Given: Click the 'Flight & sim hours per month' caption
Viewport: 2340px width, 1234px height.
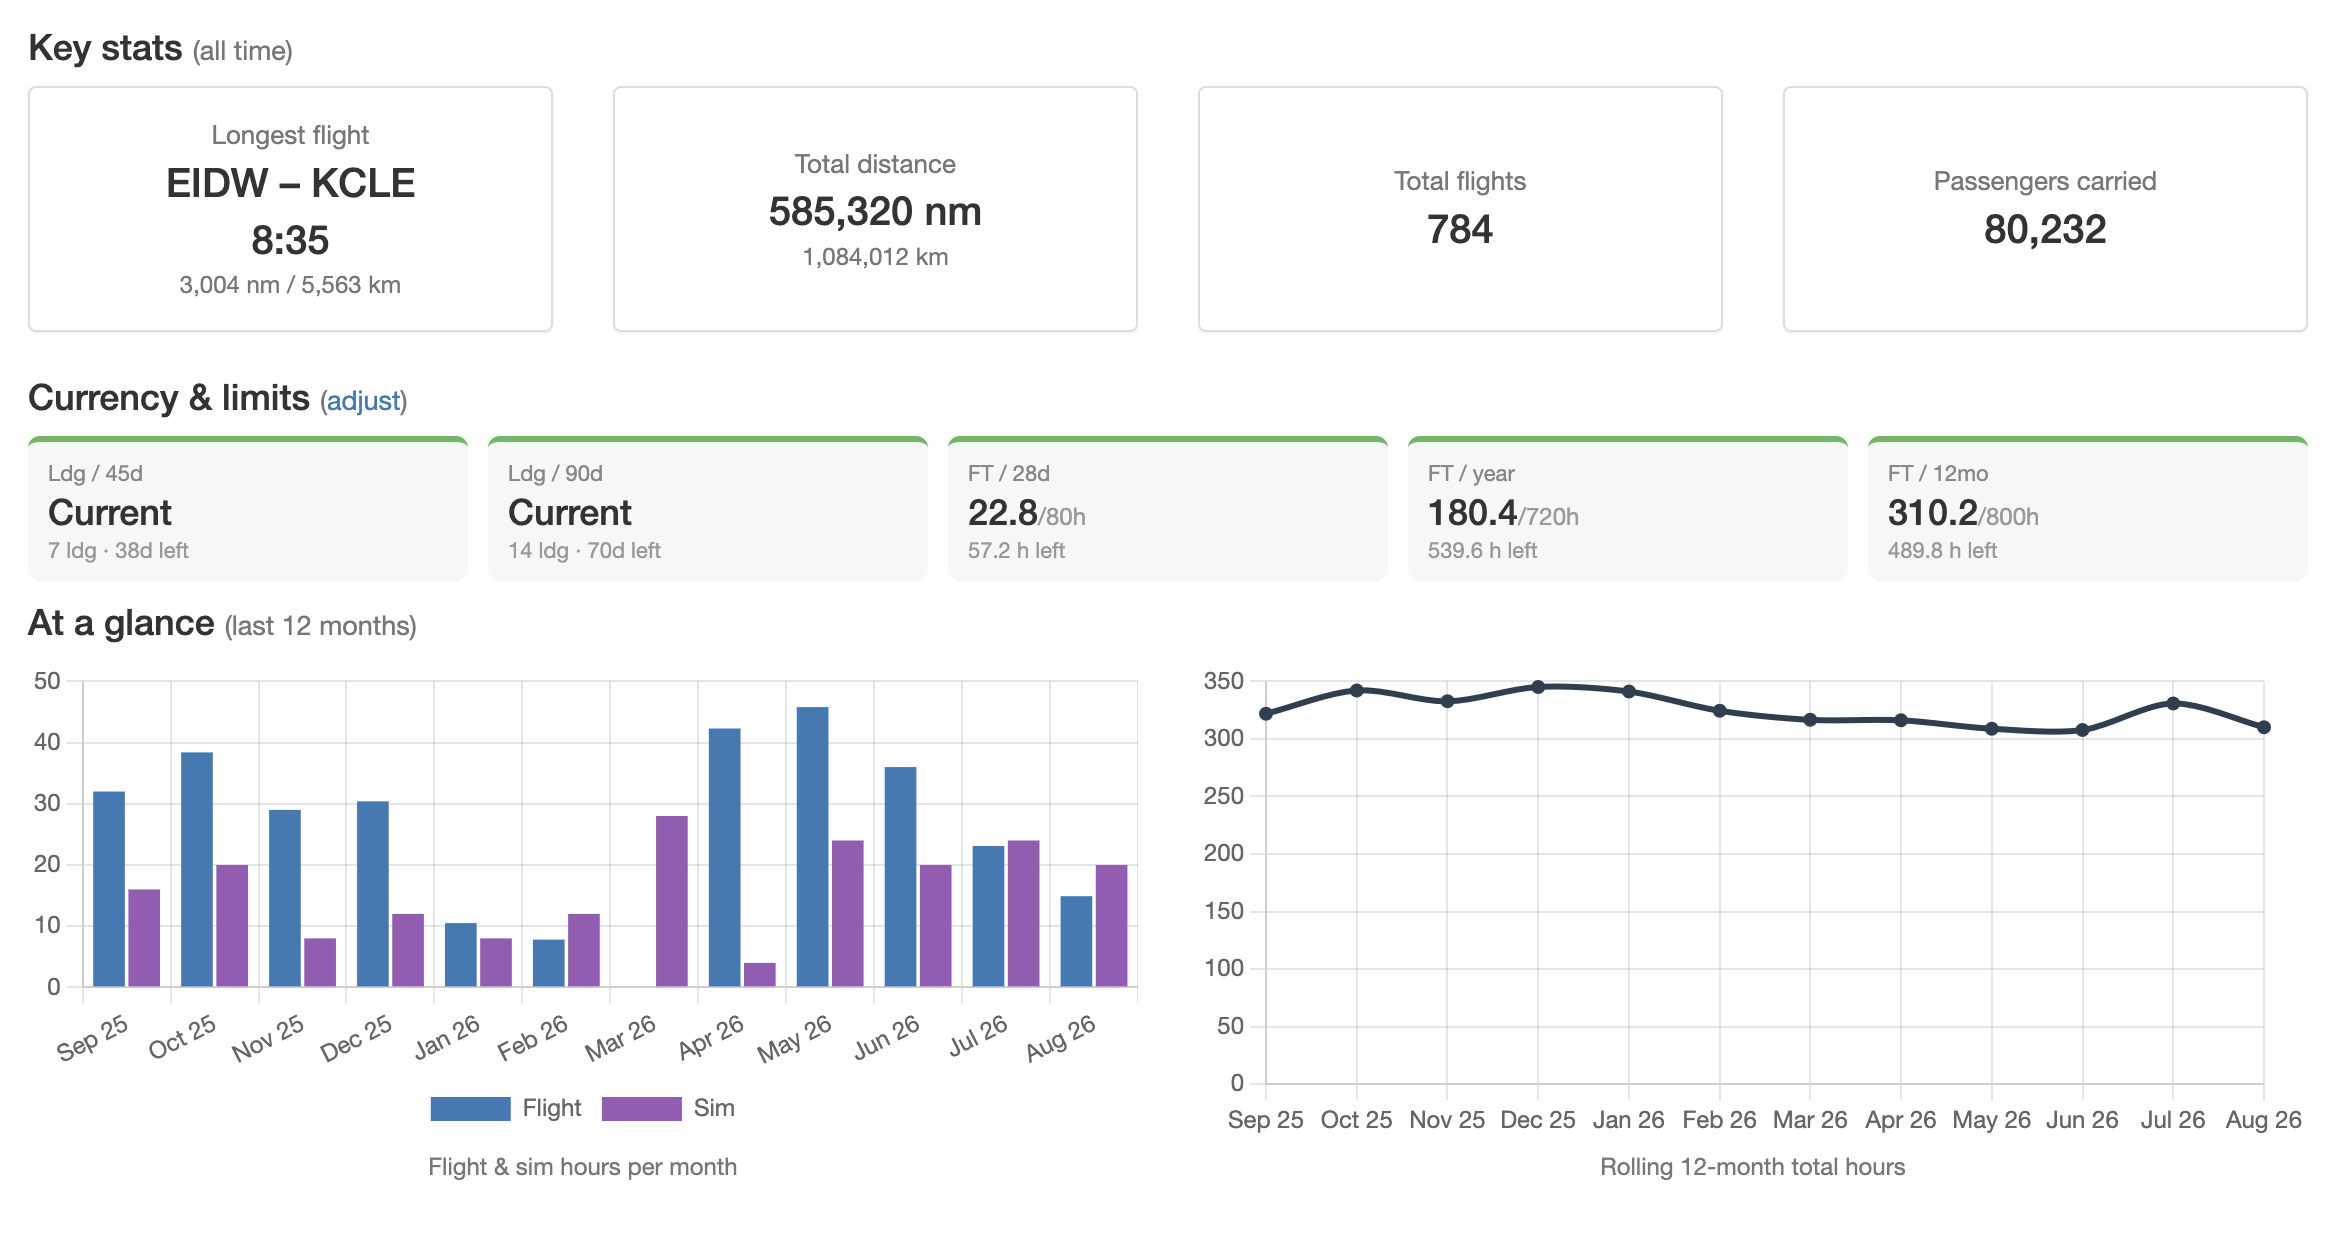Looking at the screenshot, I should (583, 1167).
